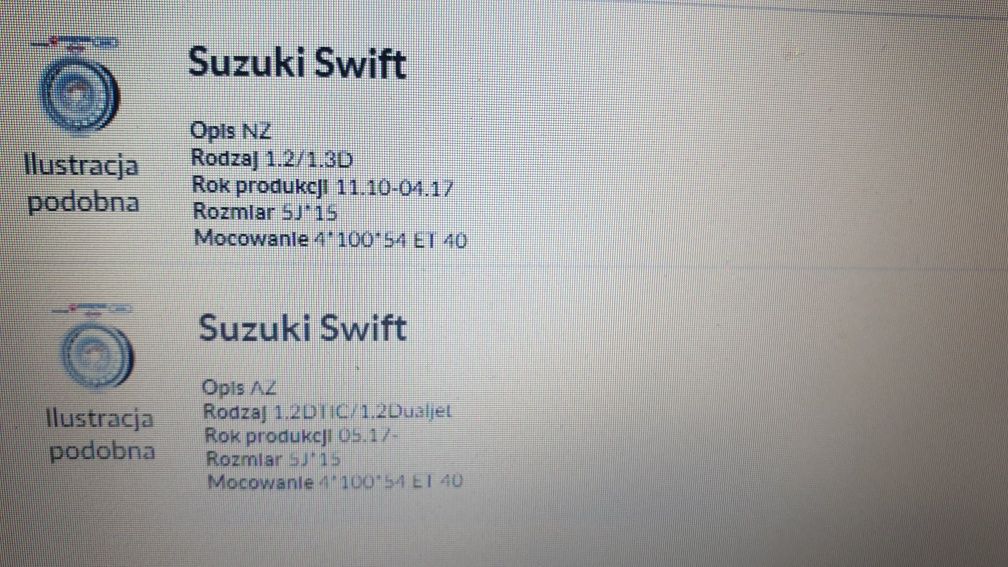Select 'Rok produkcji 11.10-04.17' text
The height and width of the screenshot is (567, 1008).
322,186
